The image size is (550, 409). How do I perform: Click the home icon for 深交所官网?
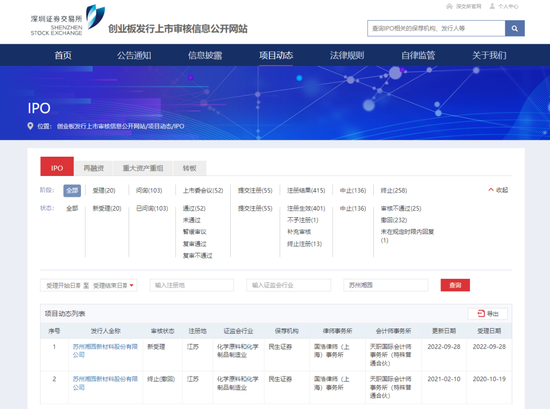449,6
